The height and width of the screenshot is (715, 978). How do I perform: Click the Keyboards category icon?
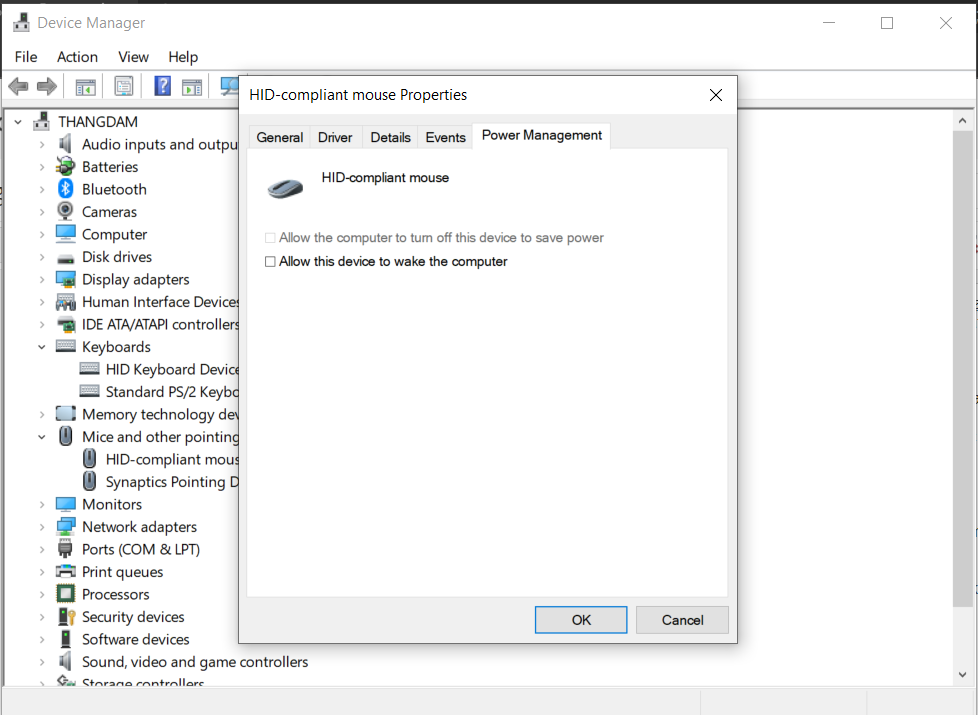click(65, 346)
